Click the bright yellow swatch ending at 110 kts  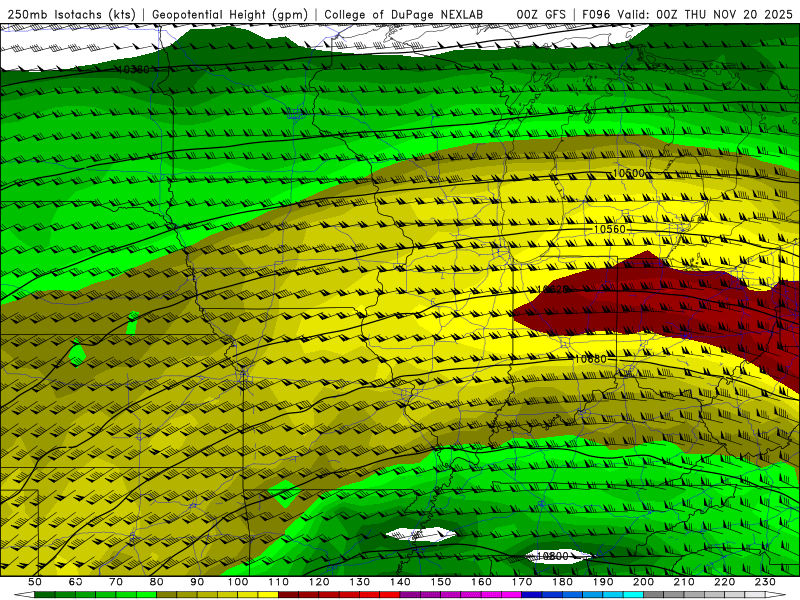(268, 595)
